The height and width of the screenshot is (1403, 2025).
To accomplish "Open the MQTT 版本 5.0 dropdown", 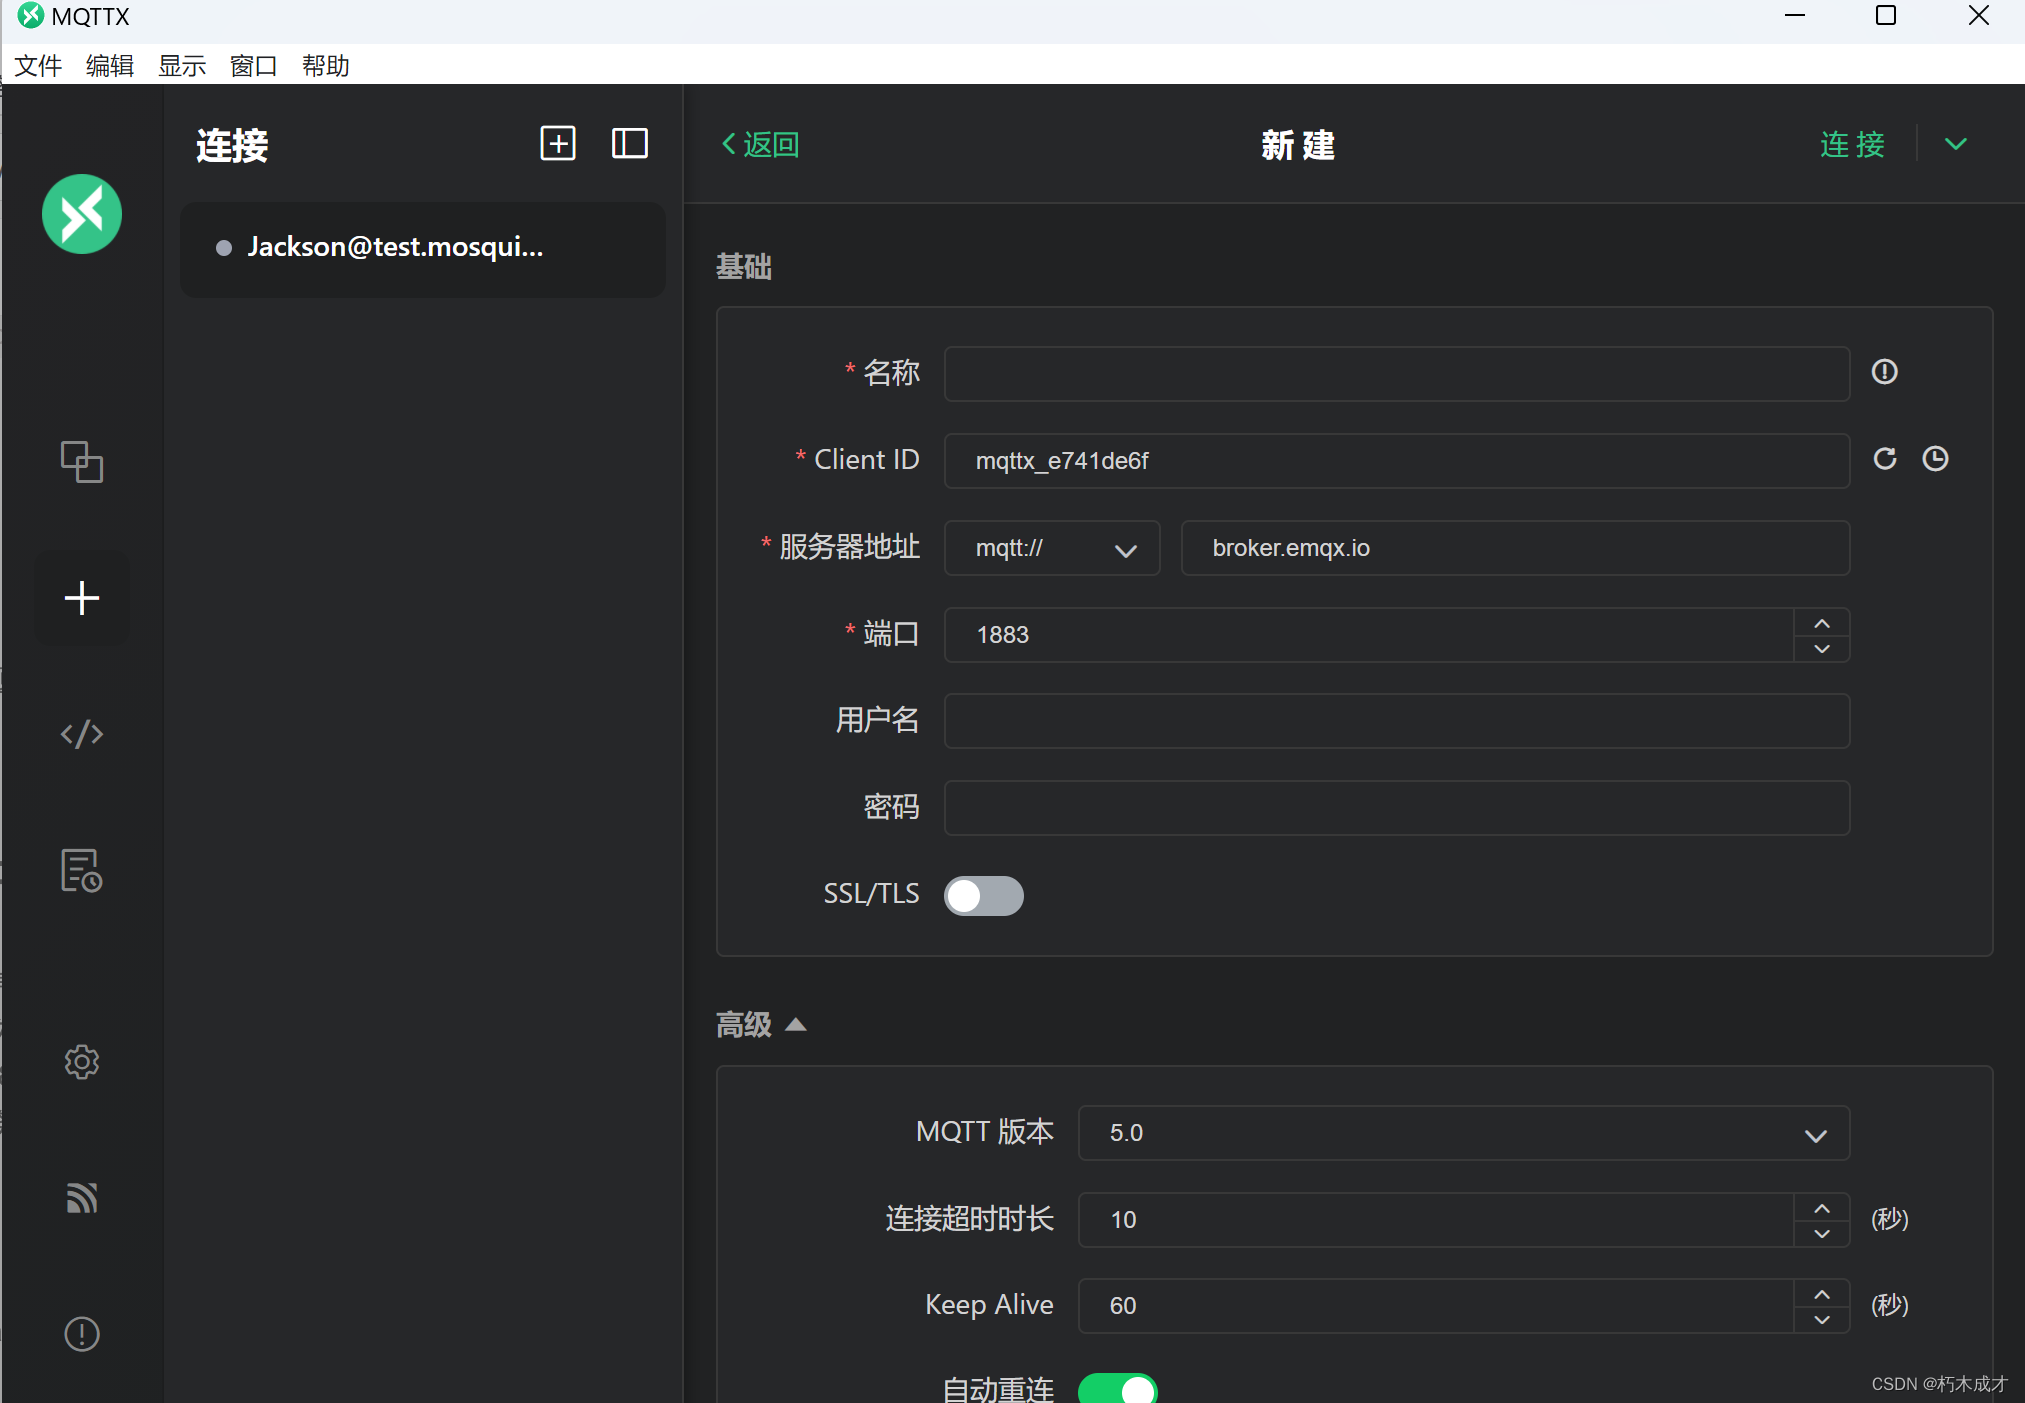I will pos(1463,1133).
